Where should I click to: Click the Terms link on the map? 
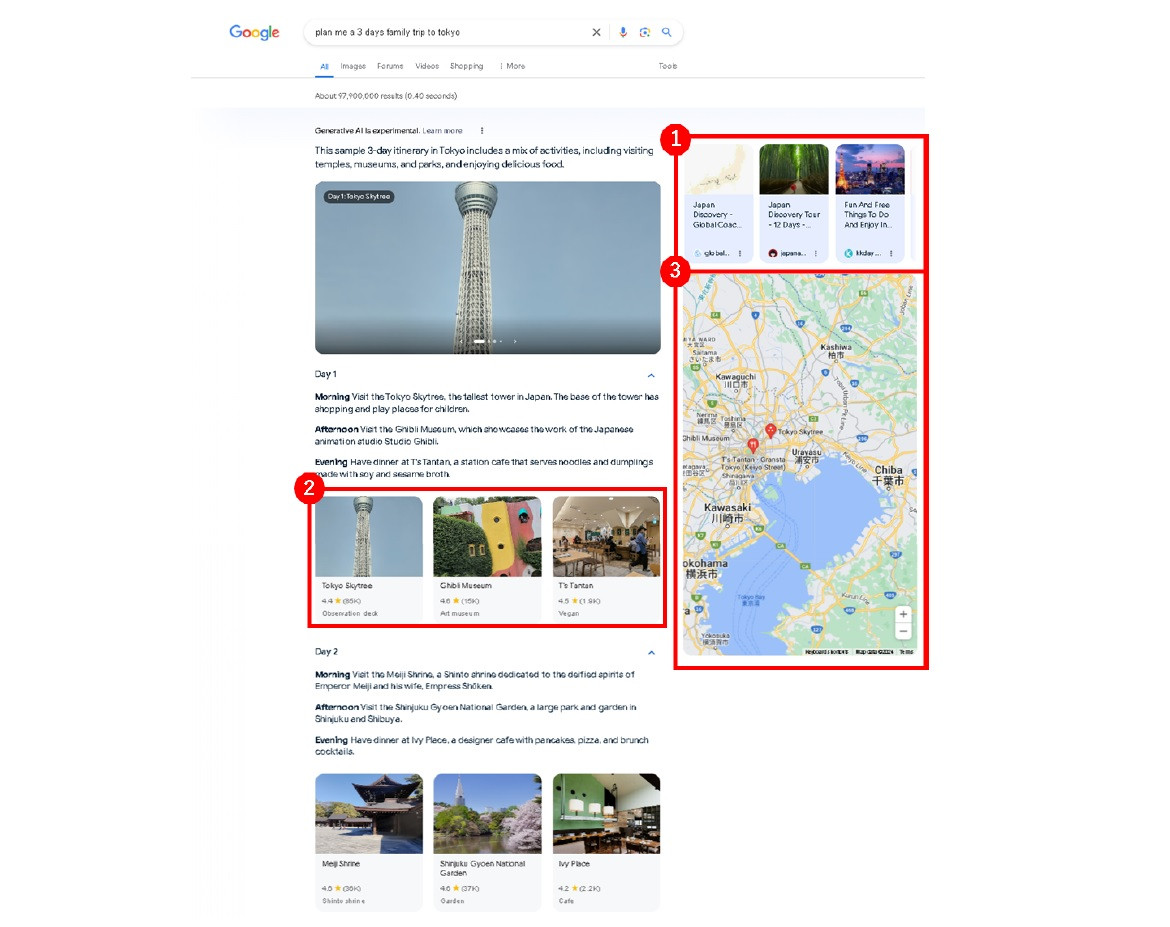(x=906, y=652)
